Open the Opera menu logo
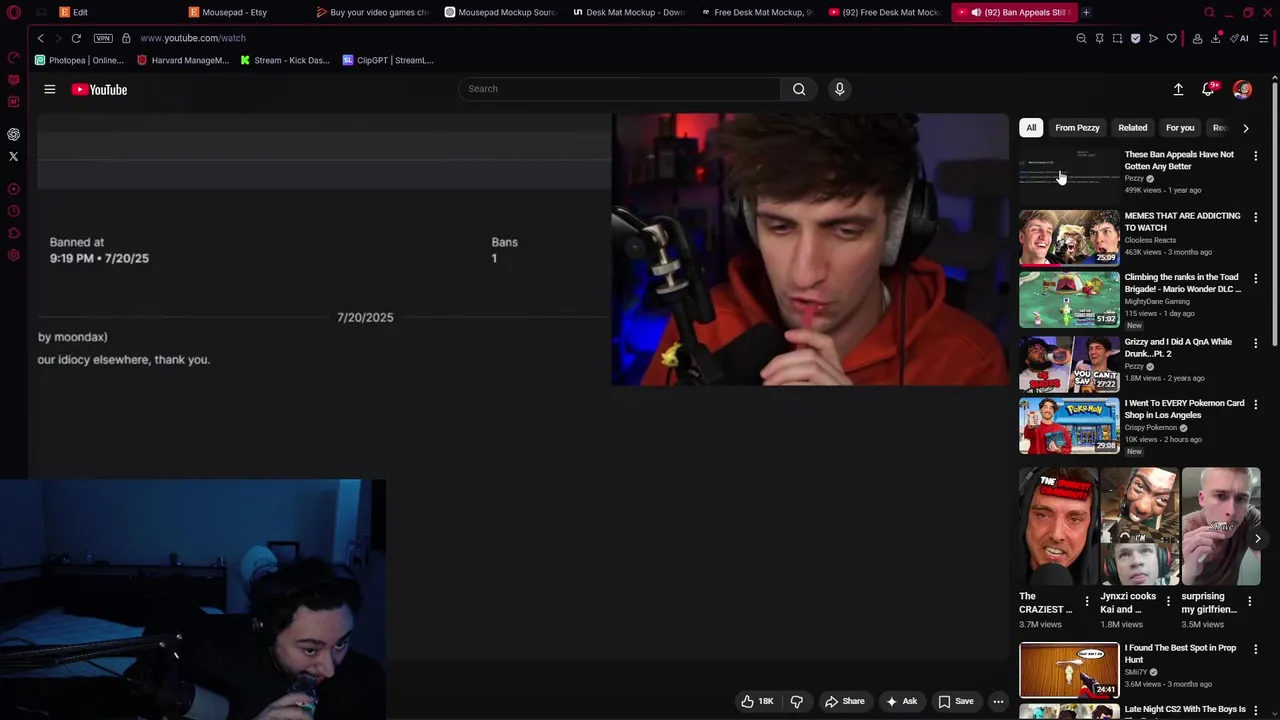Viewport: 1280px width, 720px height. pos(13,12)
